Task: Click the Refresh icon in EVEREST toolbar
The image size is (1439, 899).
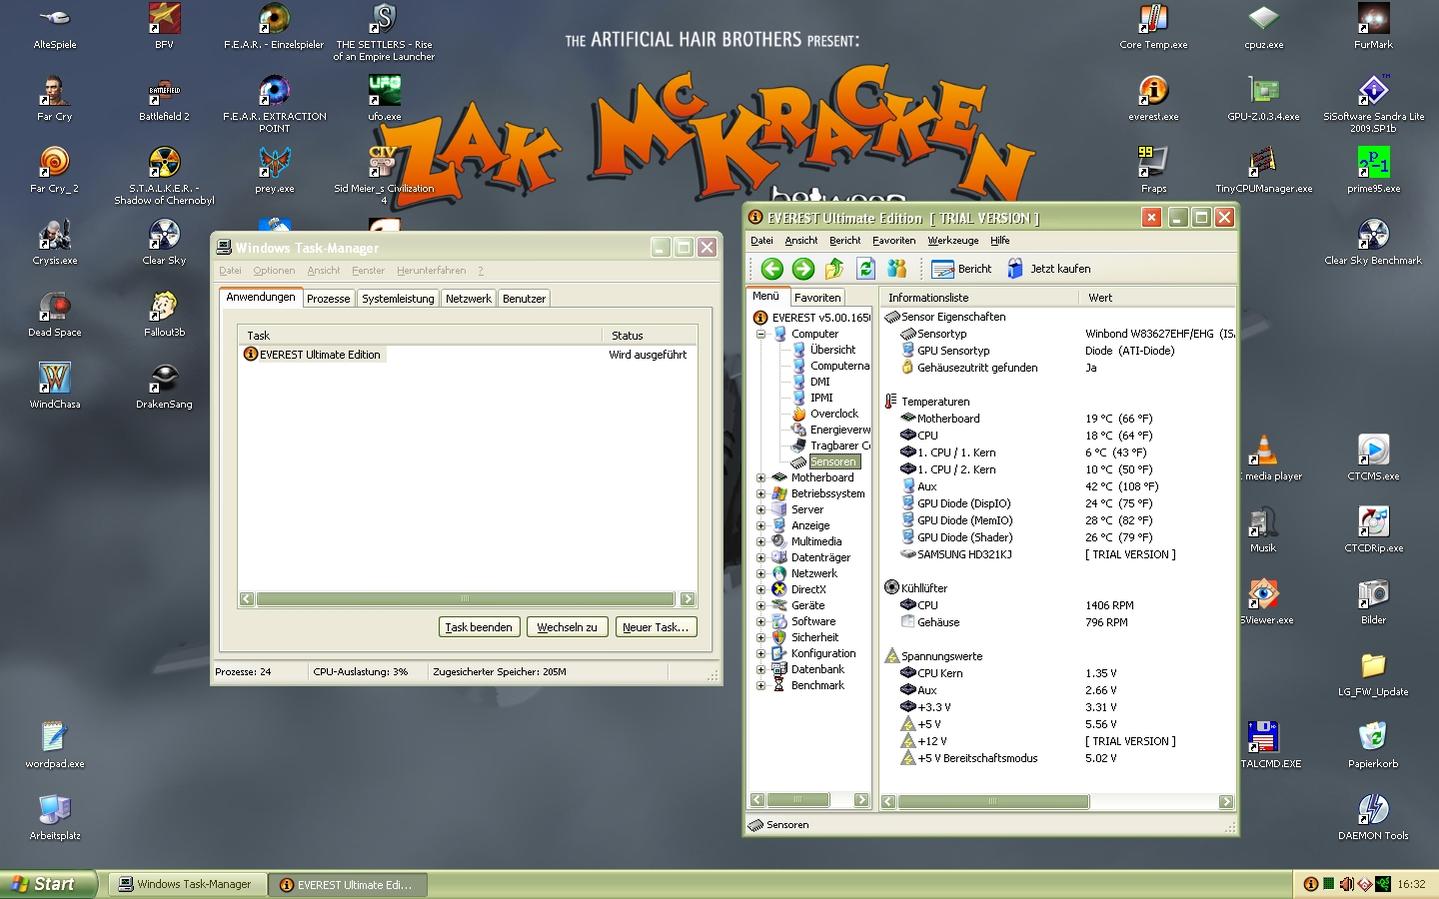Action: [866, 268]
